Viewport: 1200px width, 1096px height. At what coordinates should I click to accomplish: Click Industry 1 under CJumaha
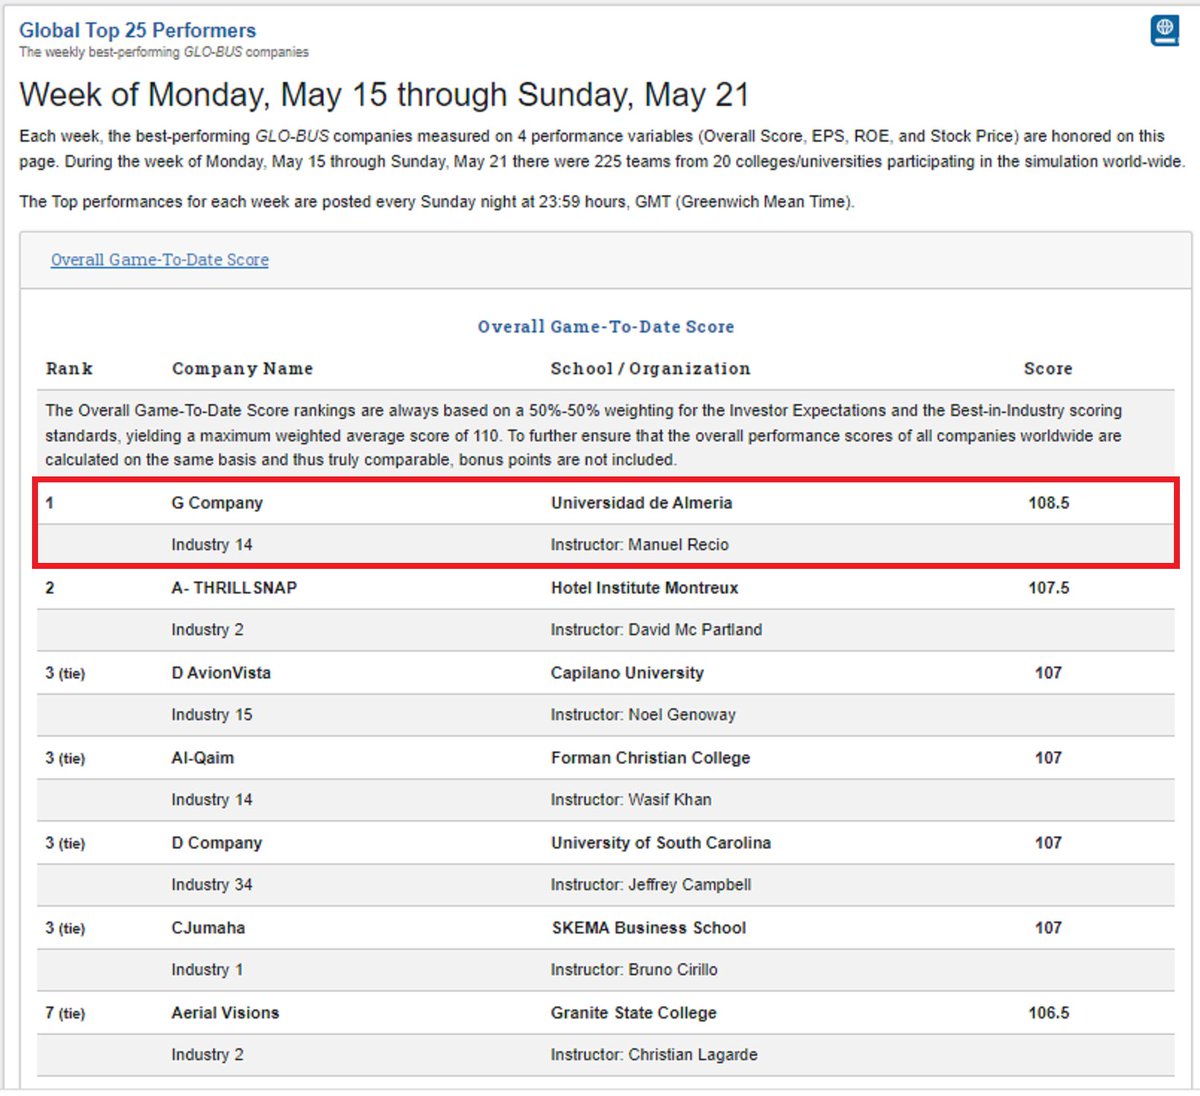[207, 970]
